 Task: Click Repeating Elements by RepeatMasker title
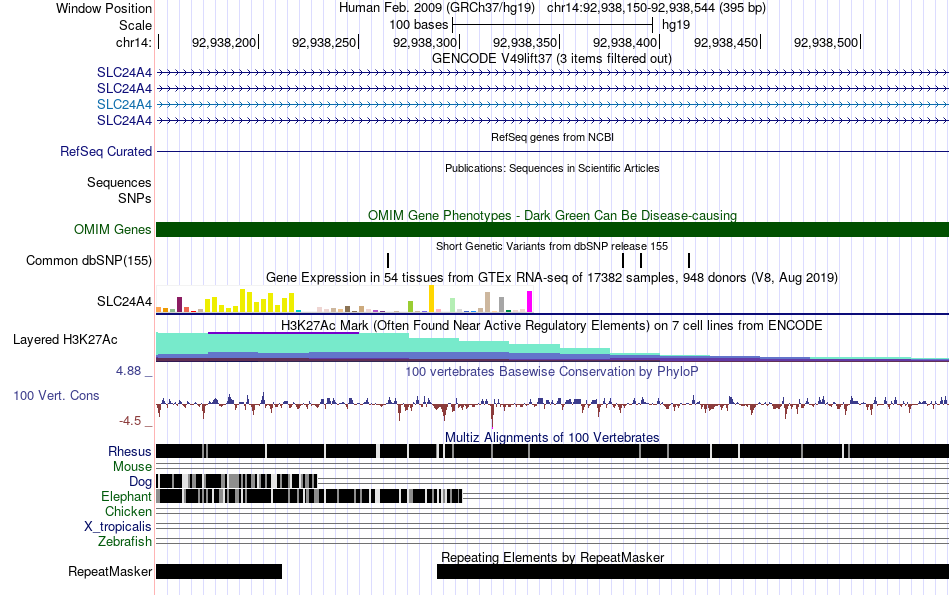553,557
